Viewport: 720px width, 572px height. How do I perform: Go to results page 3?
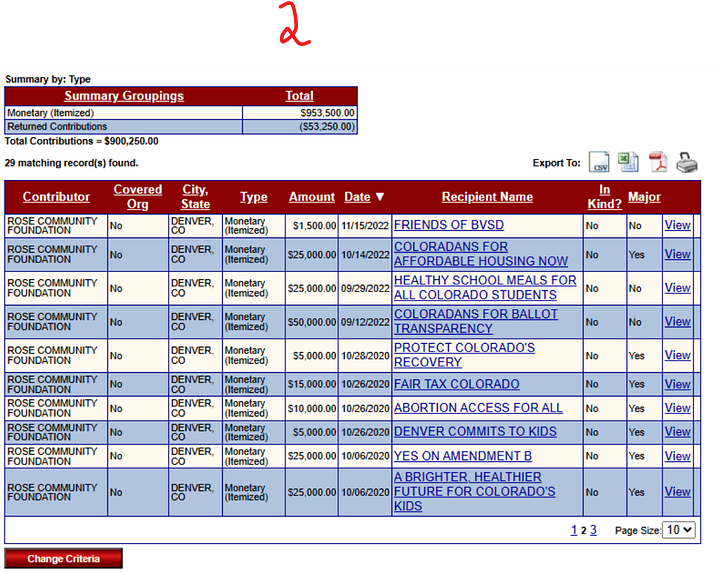pyautogui.click(x=593, y=530)
